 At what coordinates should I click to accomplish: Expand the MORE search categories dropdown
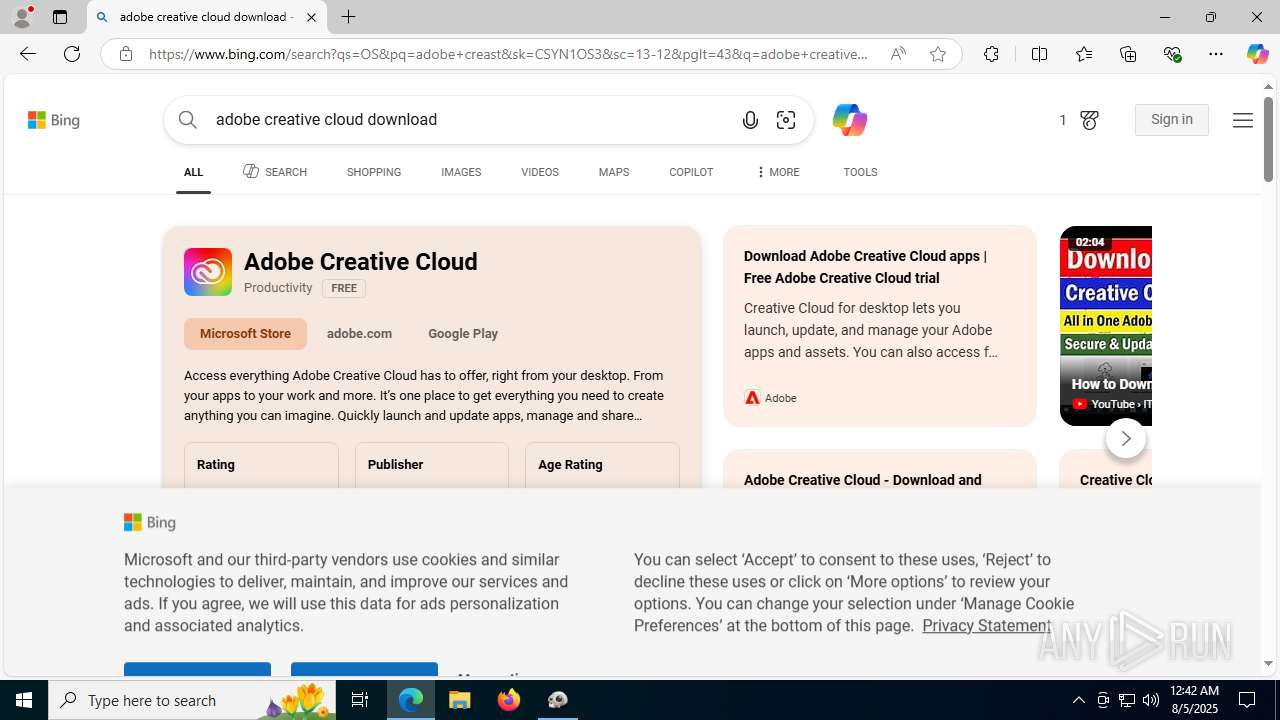(777, 172)
